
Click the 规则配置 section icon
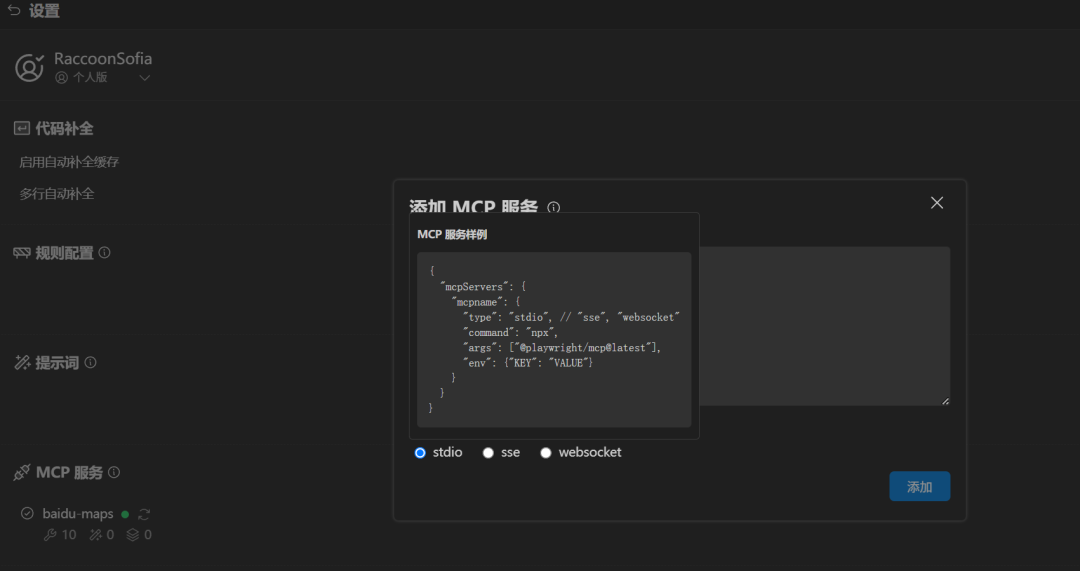click(x=21, y=253)
